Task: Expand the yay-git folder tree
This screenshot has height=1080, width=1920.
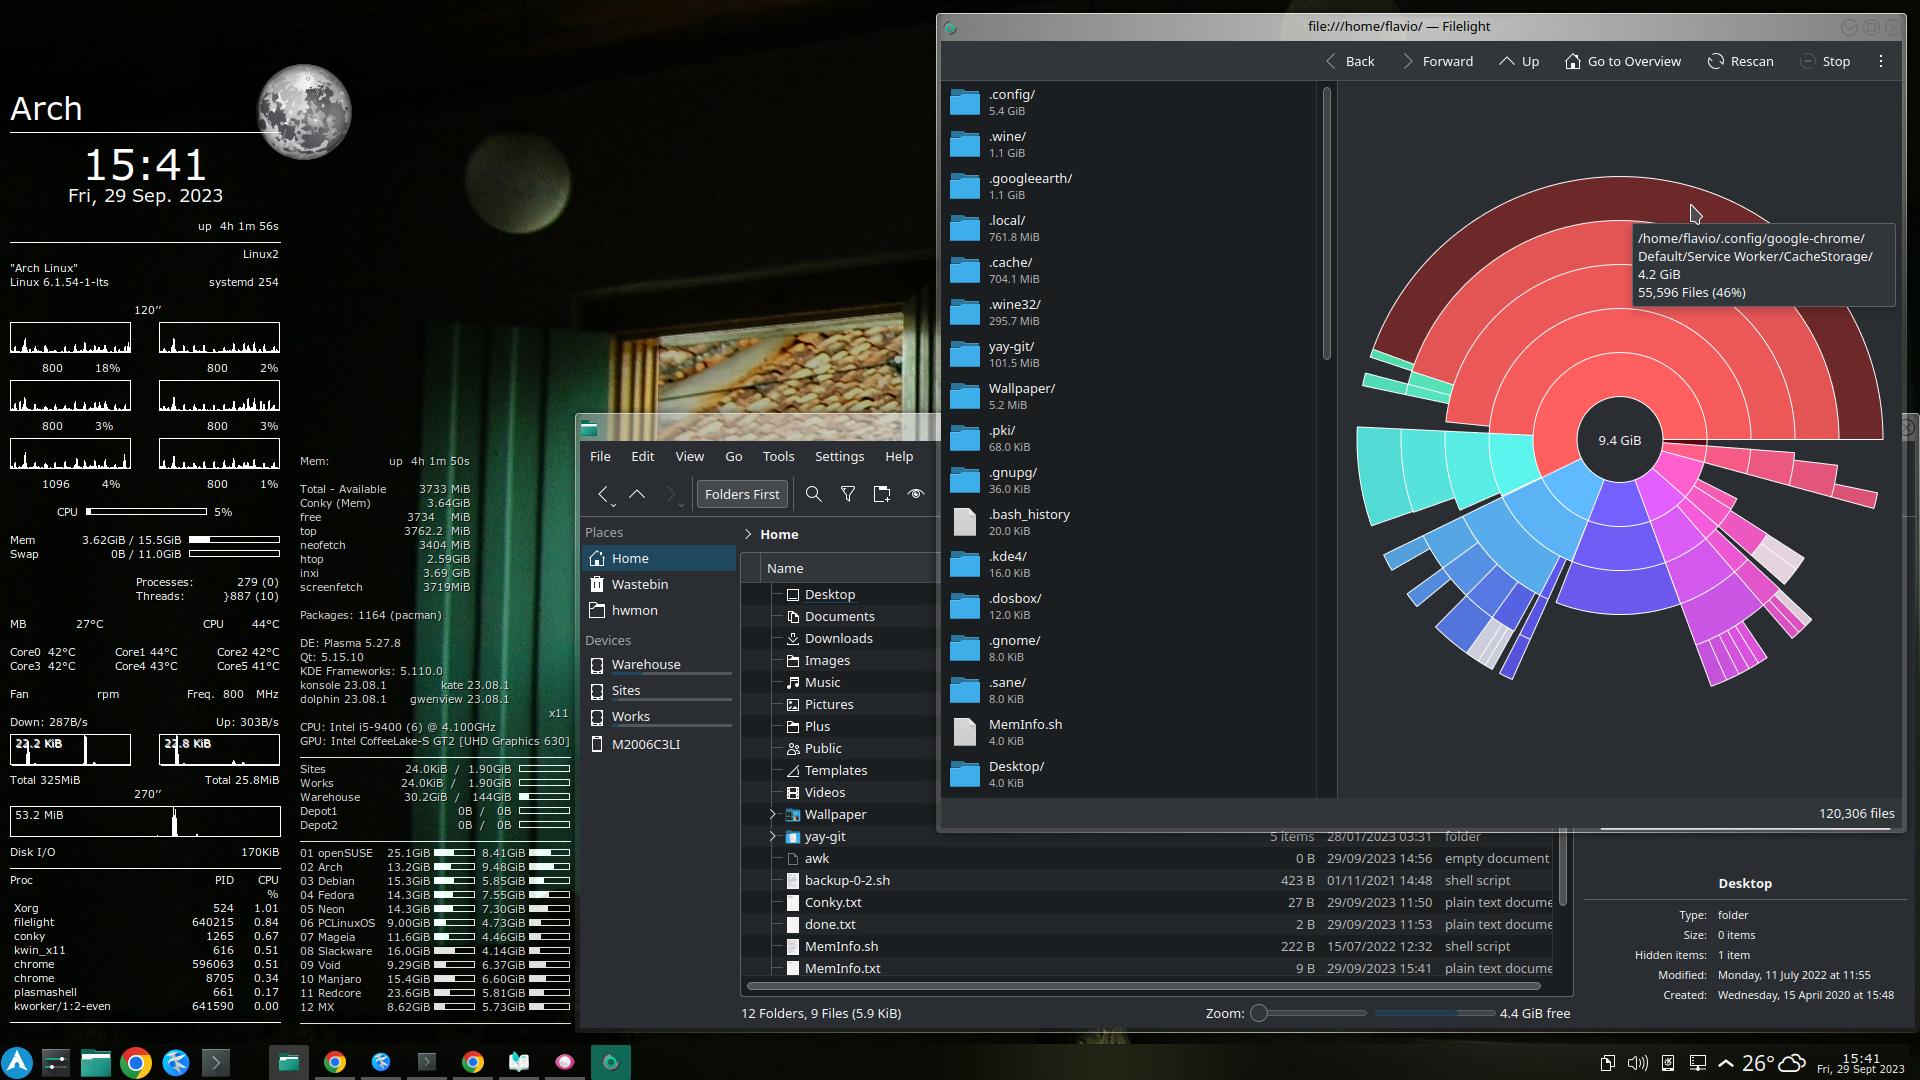Action: point(772,836)
